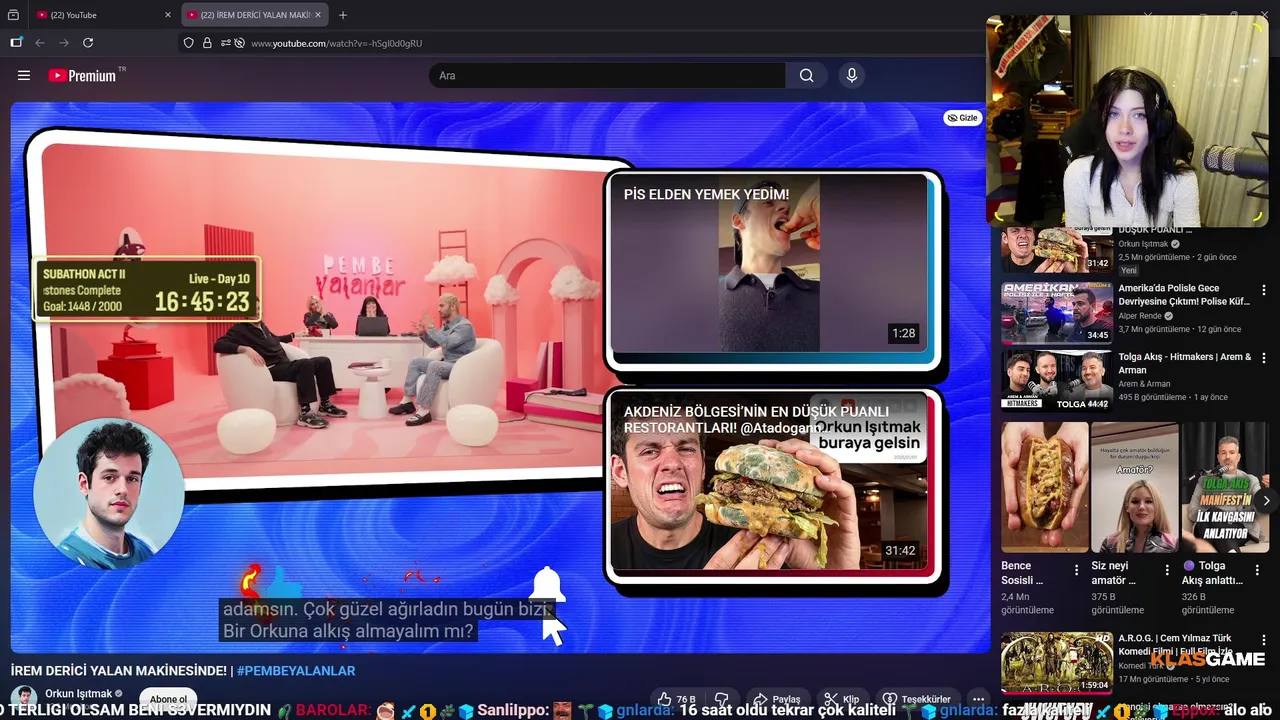Open options menu for "Siz neyi amatör" short

pyautogui.click(x=1166, y=570)
